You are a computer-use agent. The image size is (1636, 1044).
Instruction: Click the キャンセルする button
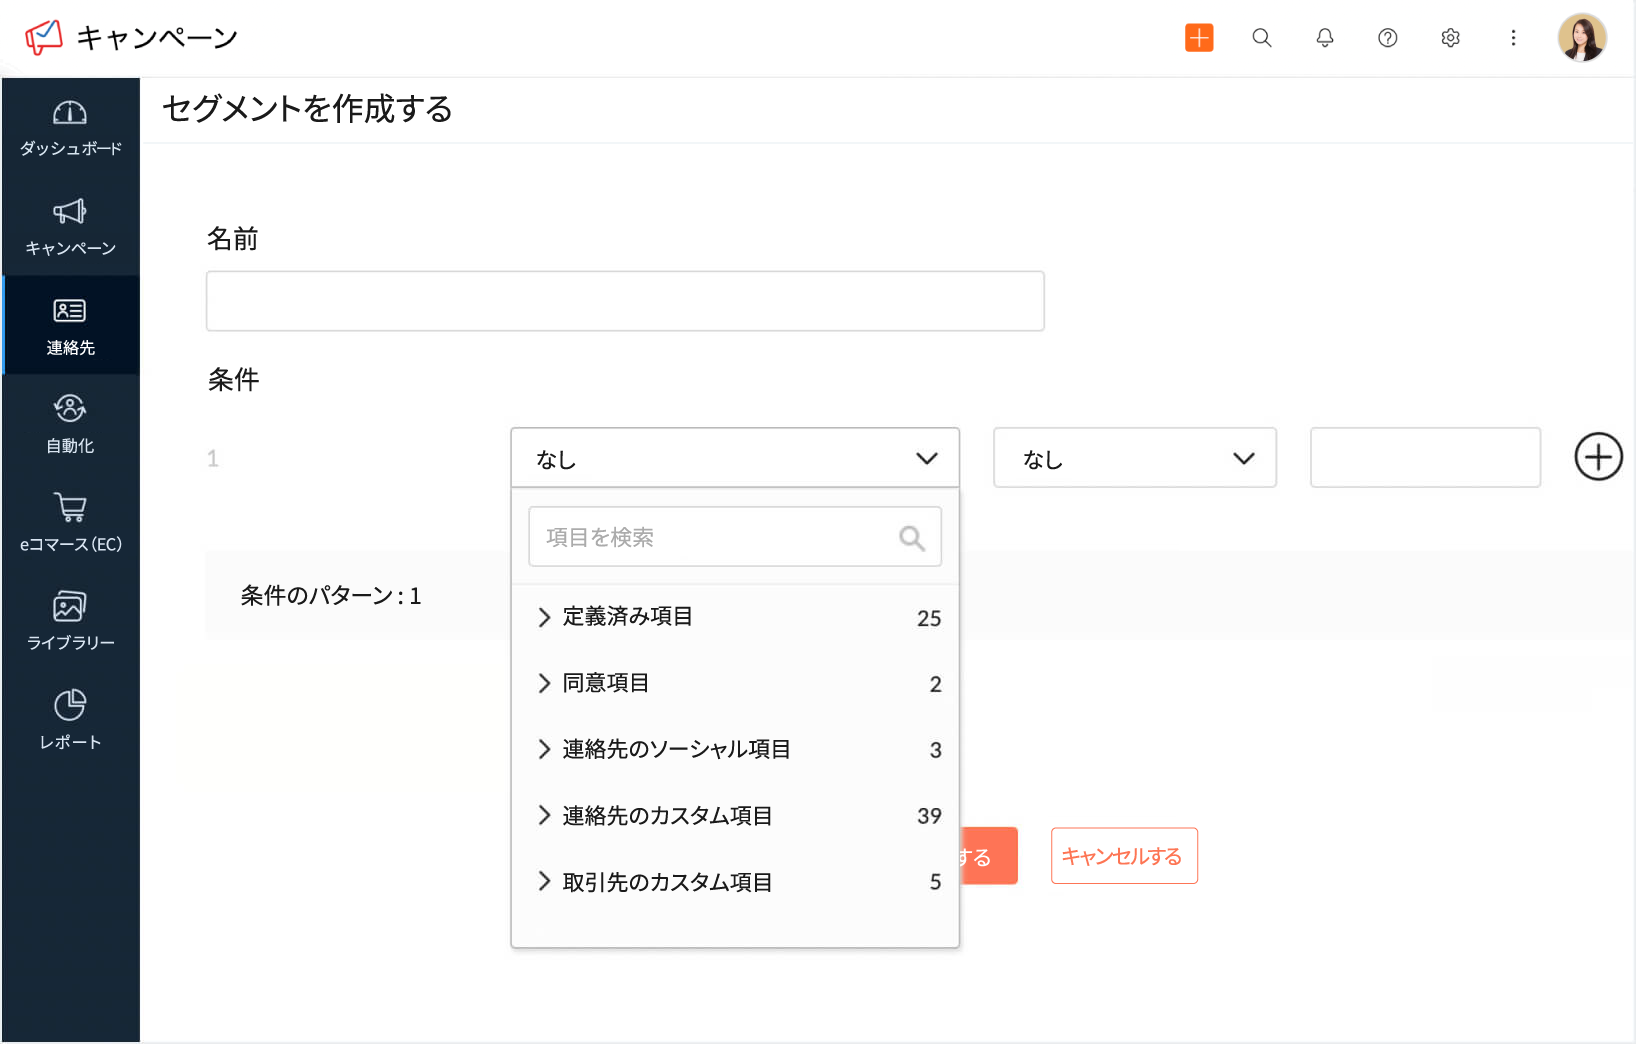click(1123, 855)
